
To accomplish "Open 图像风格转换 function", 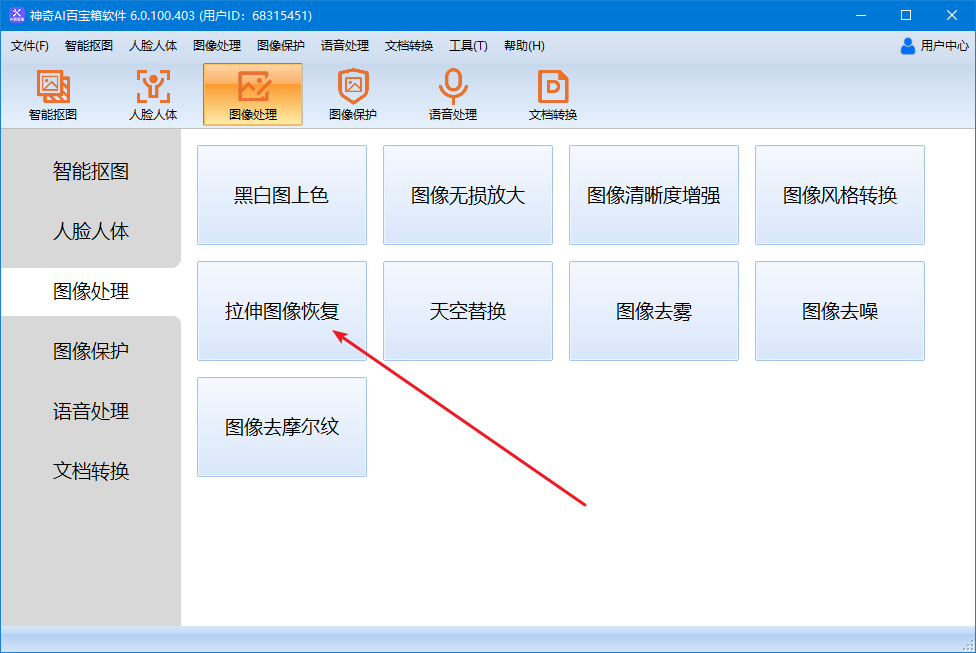I will click(840, 195).
